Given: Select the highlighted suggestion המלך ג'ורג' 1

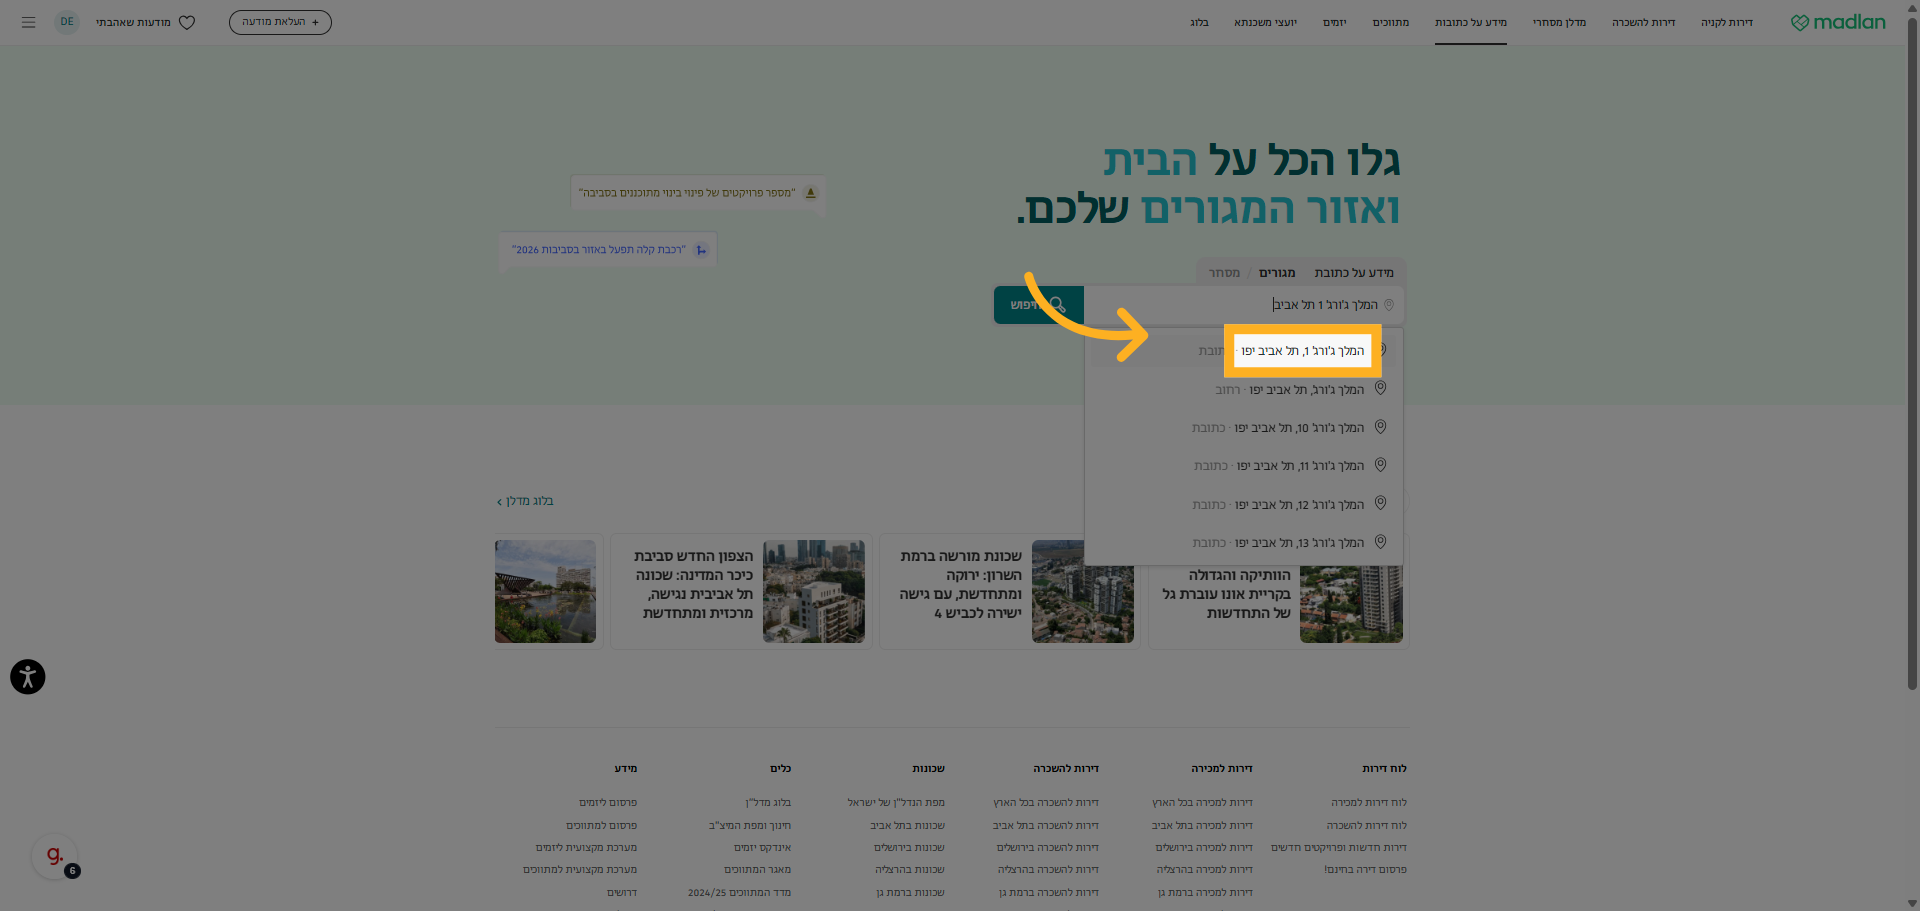Looking at the screenshot, I should (1301, 350).
